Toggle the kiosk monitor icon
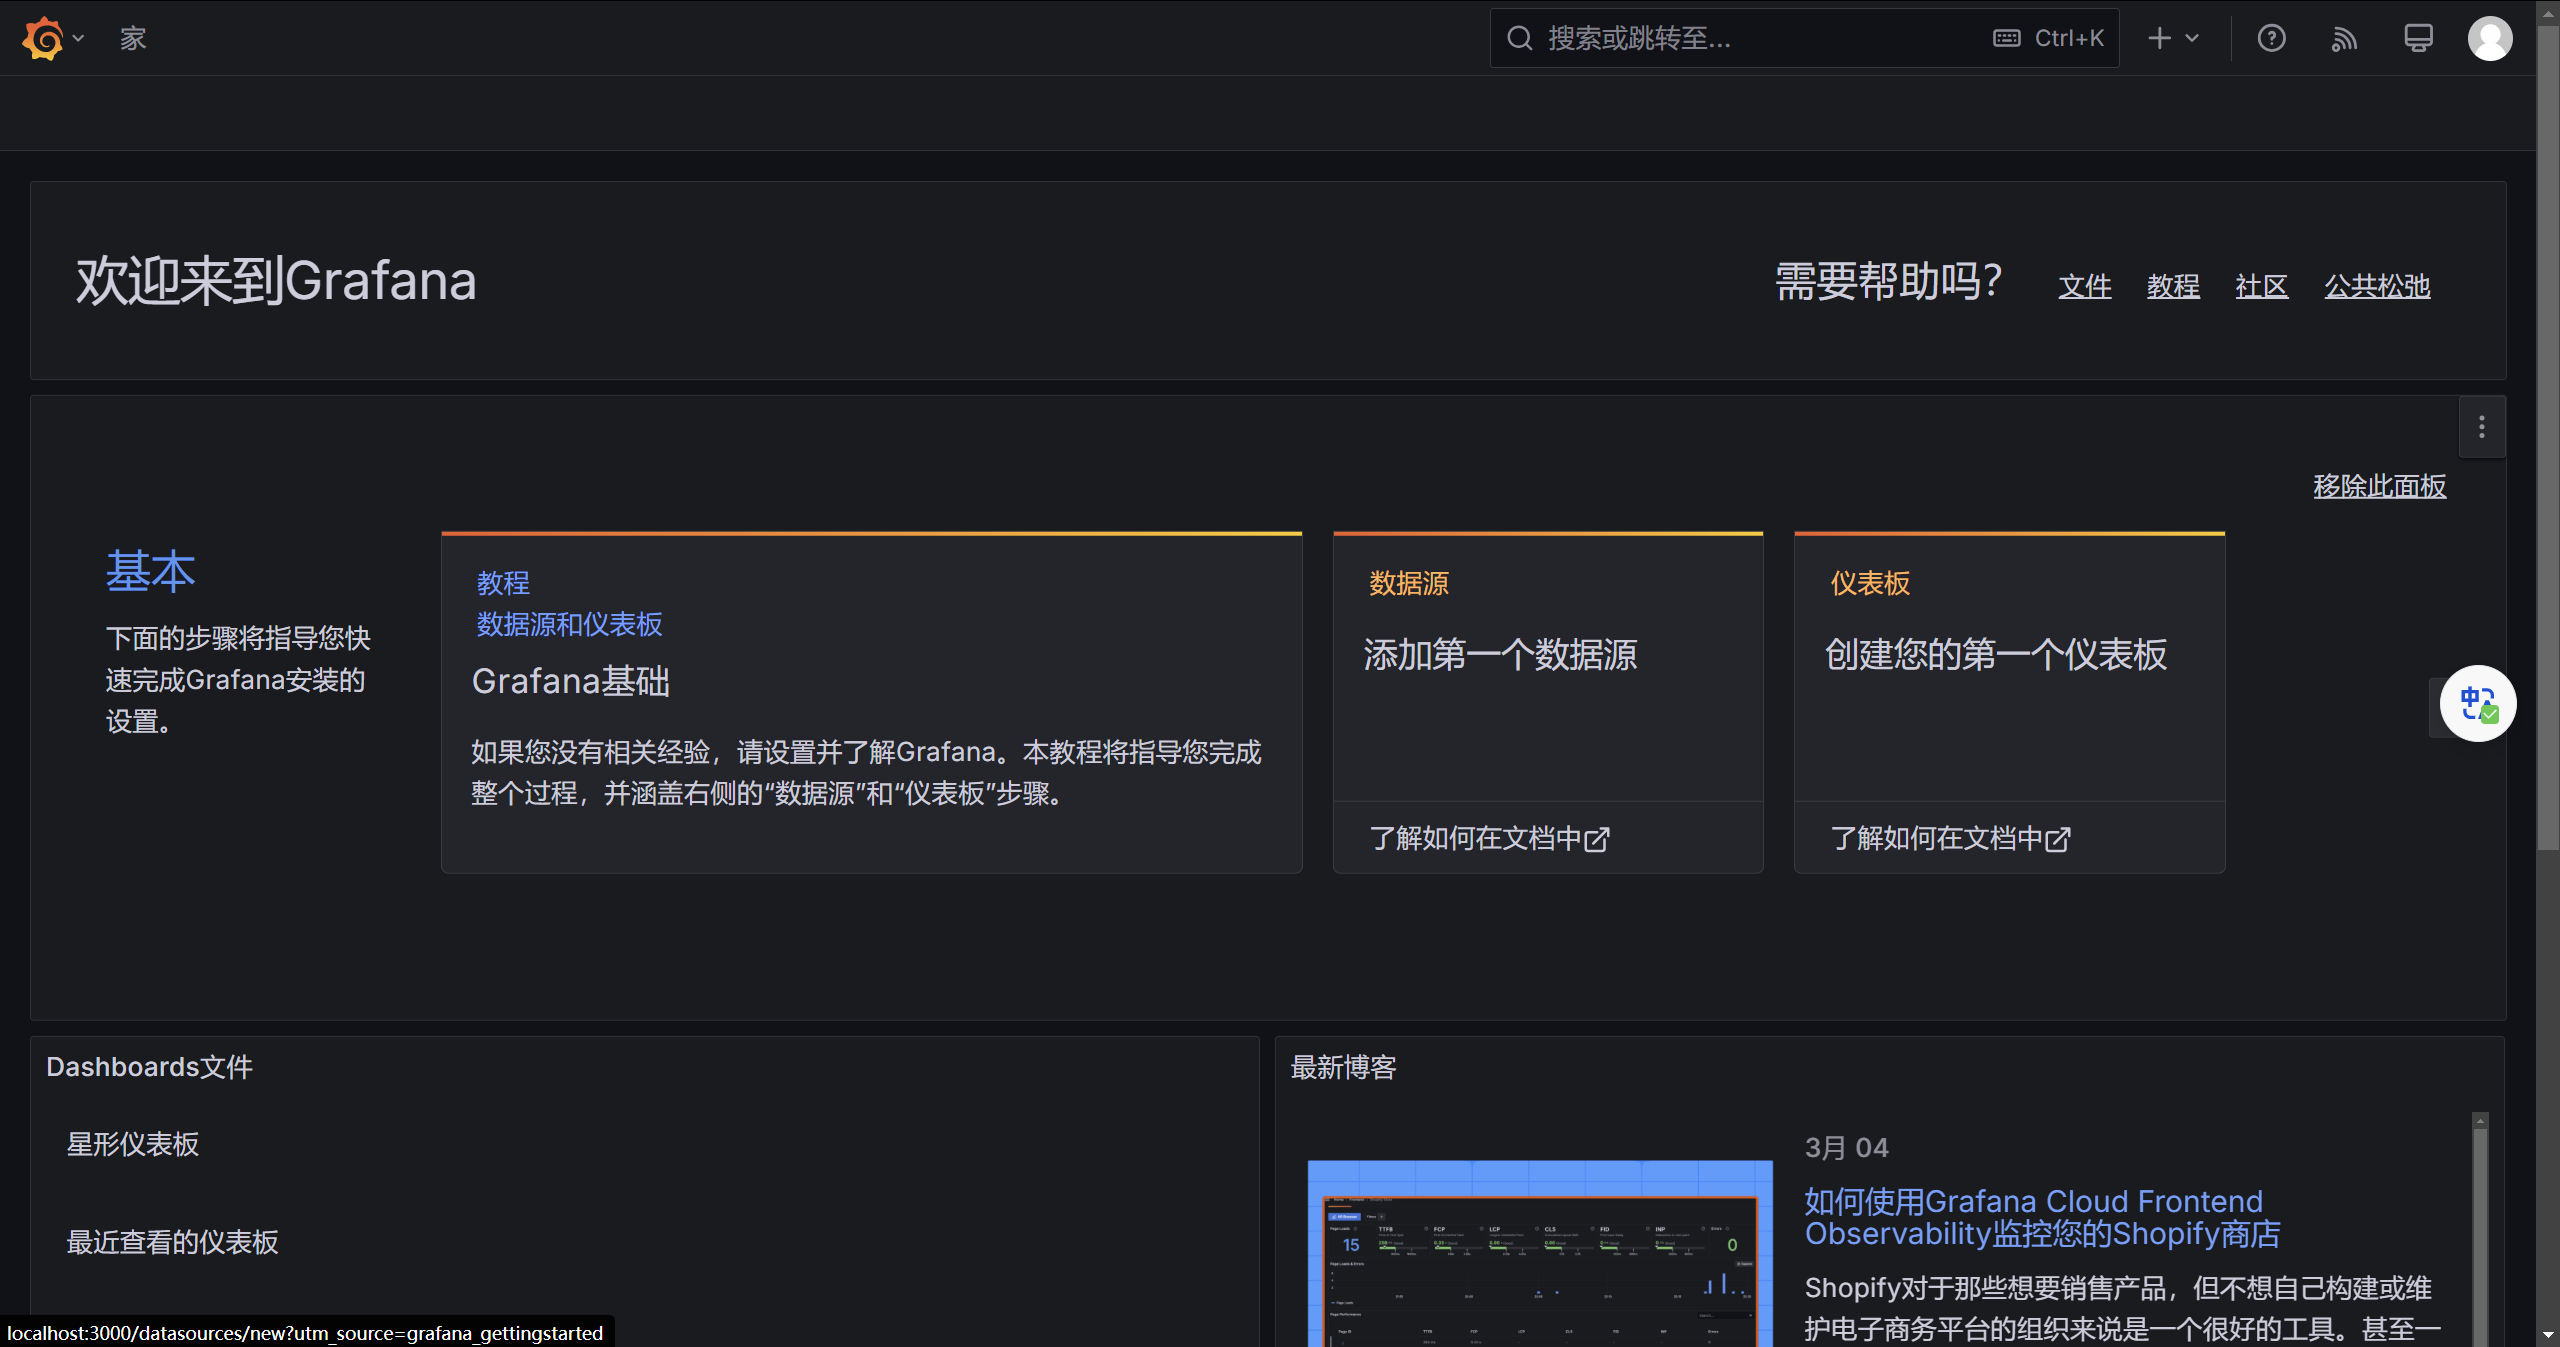 (2418, 38)
